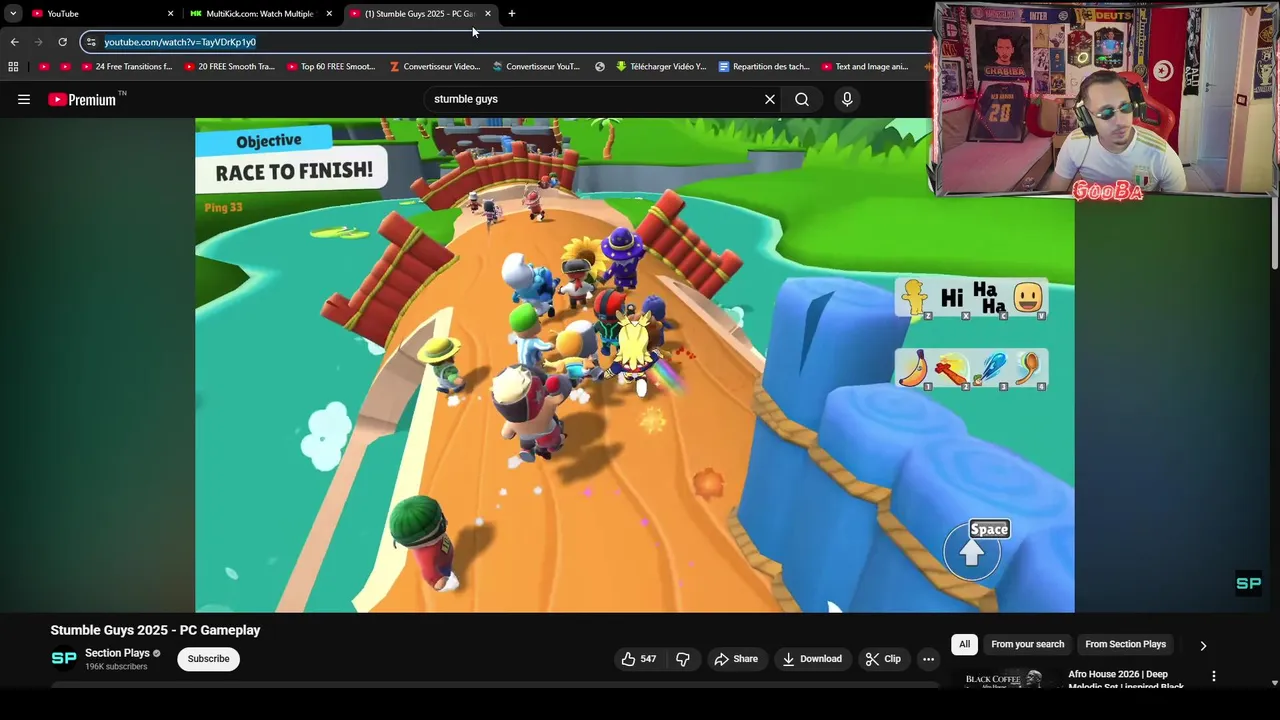Close the MultiKick.com tab
This screenshot has width=1280, height=720.
point(329,13)
